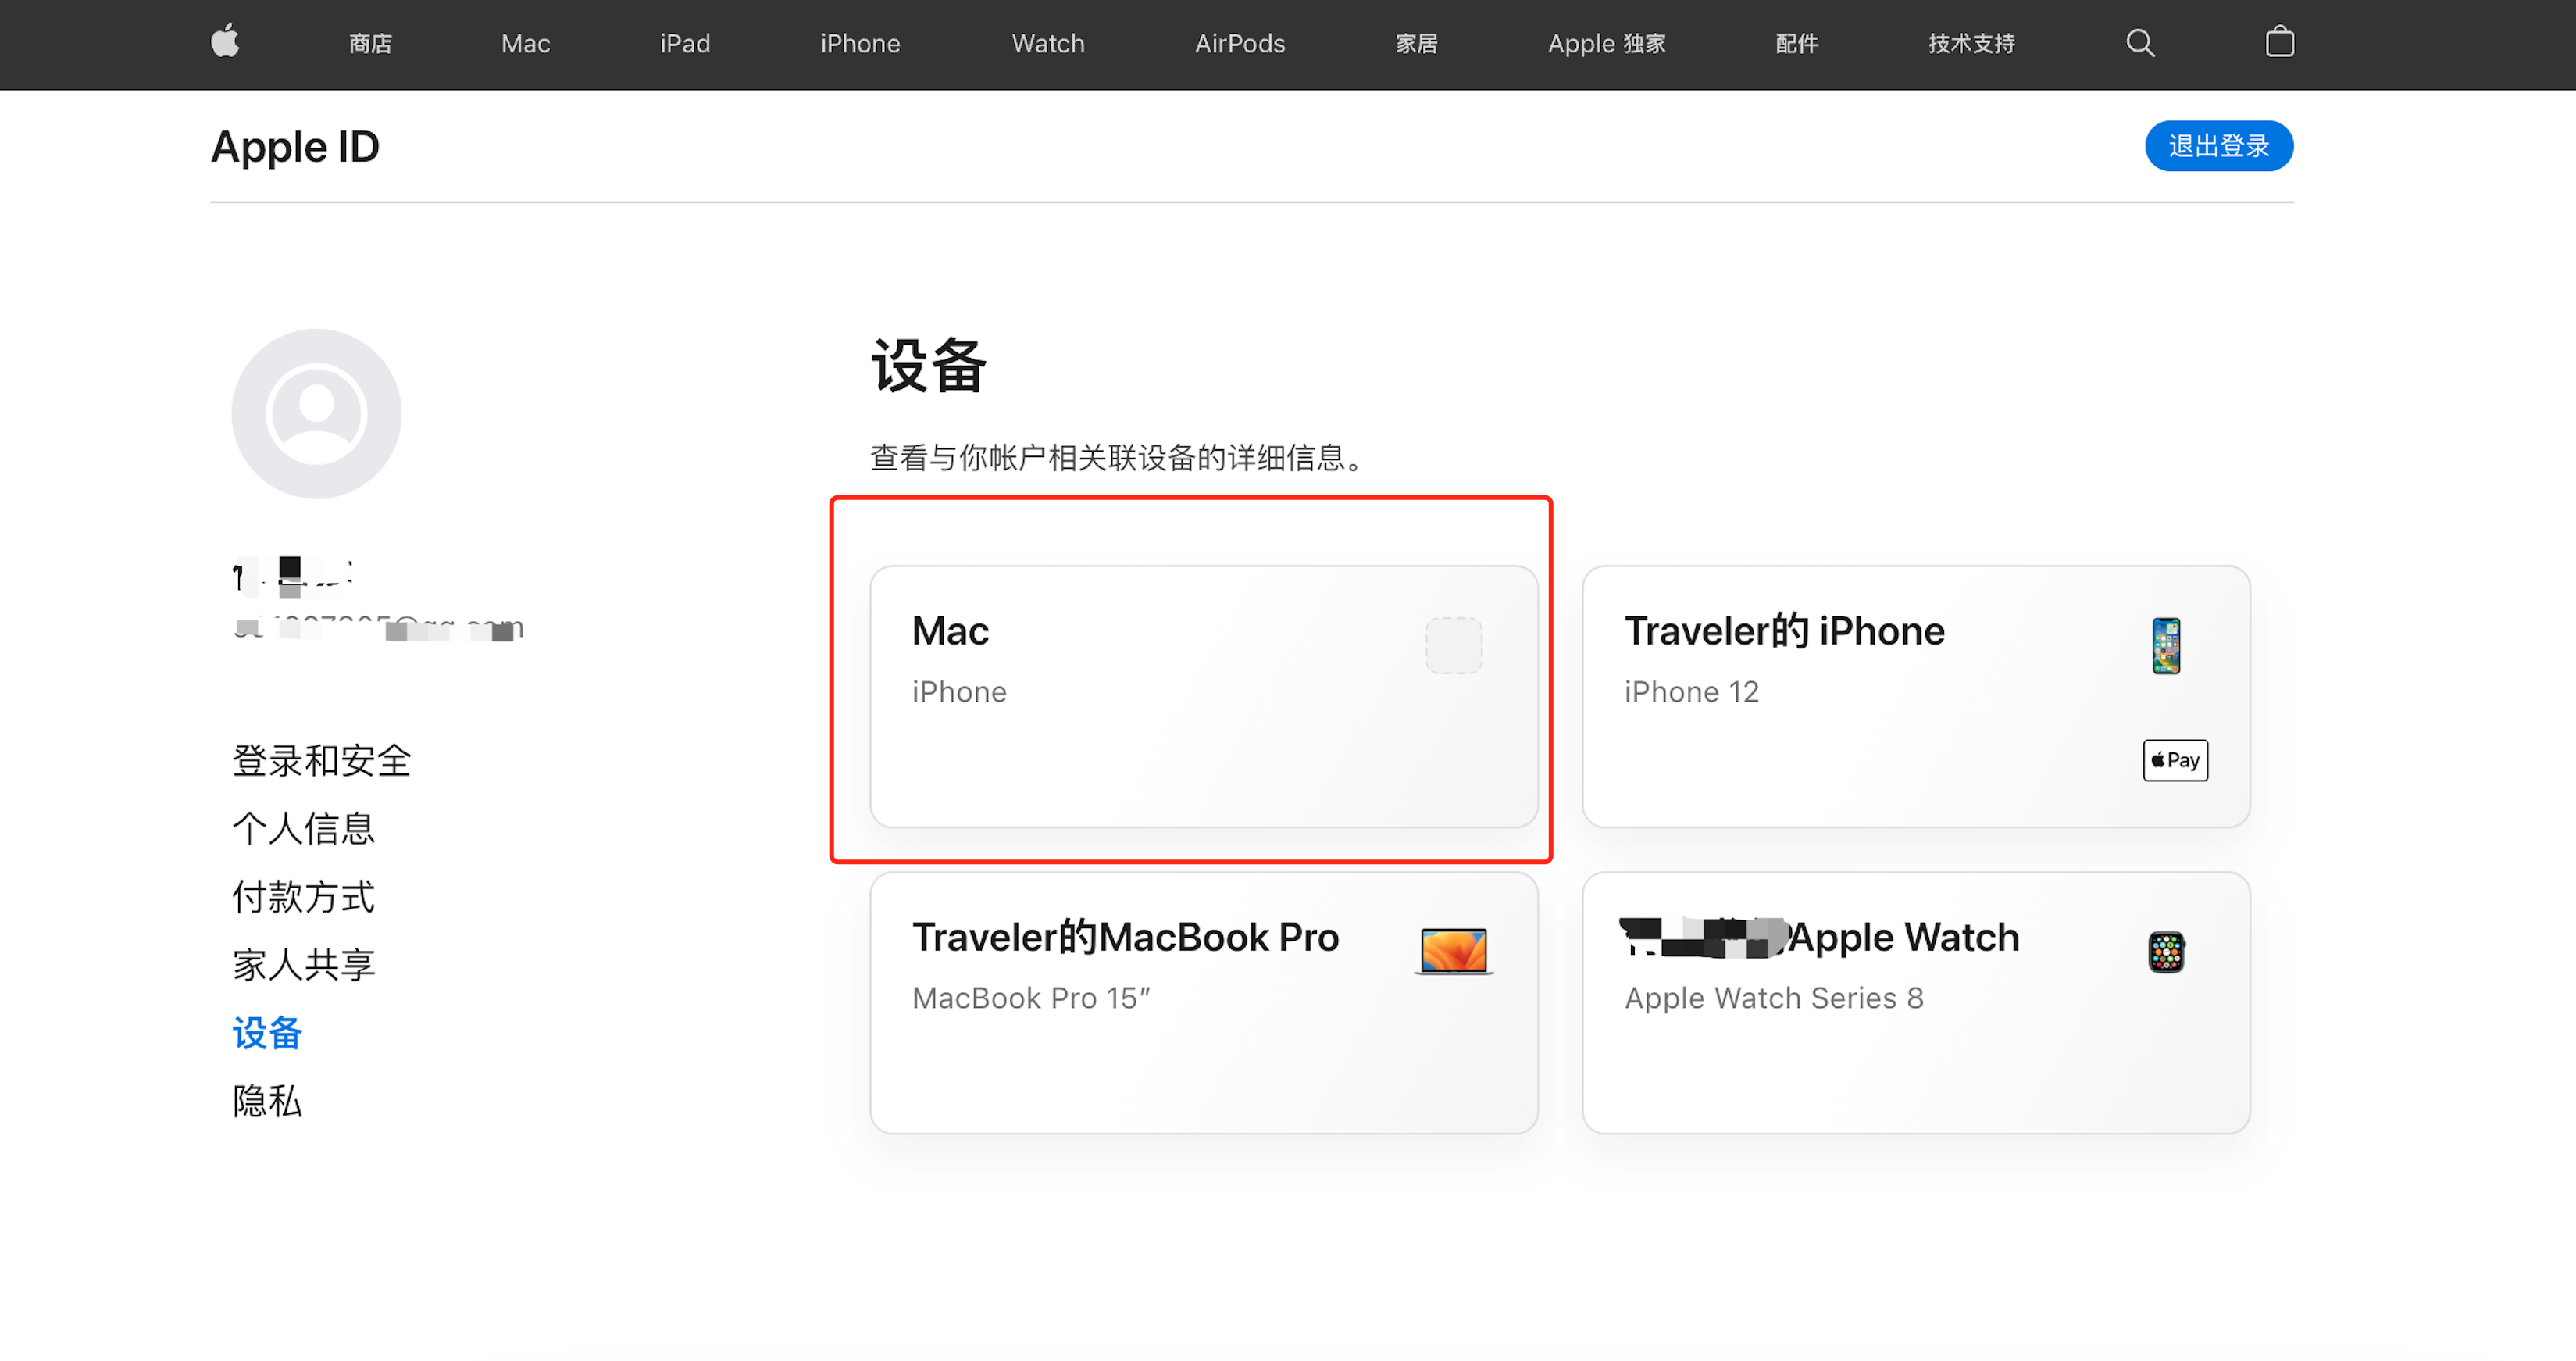Open the shopping bag icon
Viewport: 2576px width, 1361px height.
[2279, 42]
